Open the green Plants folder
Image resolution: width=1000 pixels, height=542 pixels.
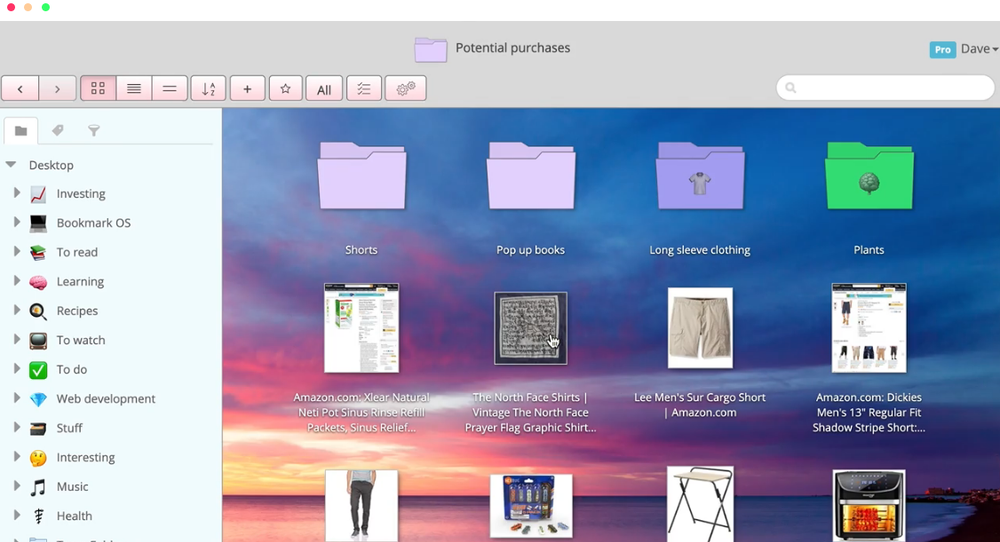pyautogui.click(x=869, y=177)
